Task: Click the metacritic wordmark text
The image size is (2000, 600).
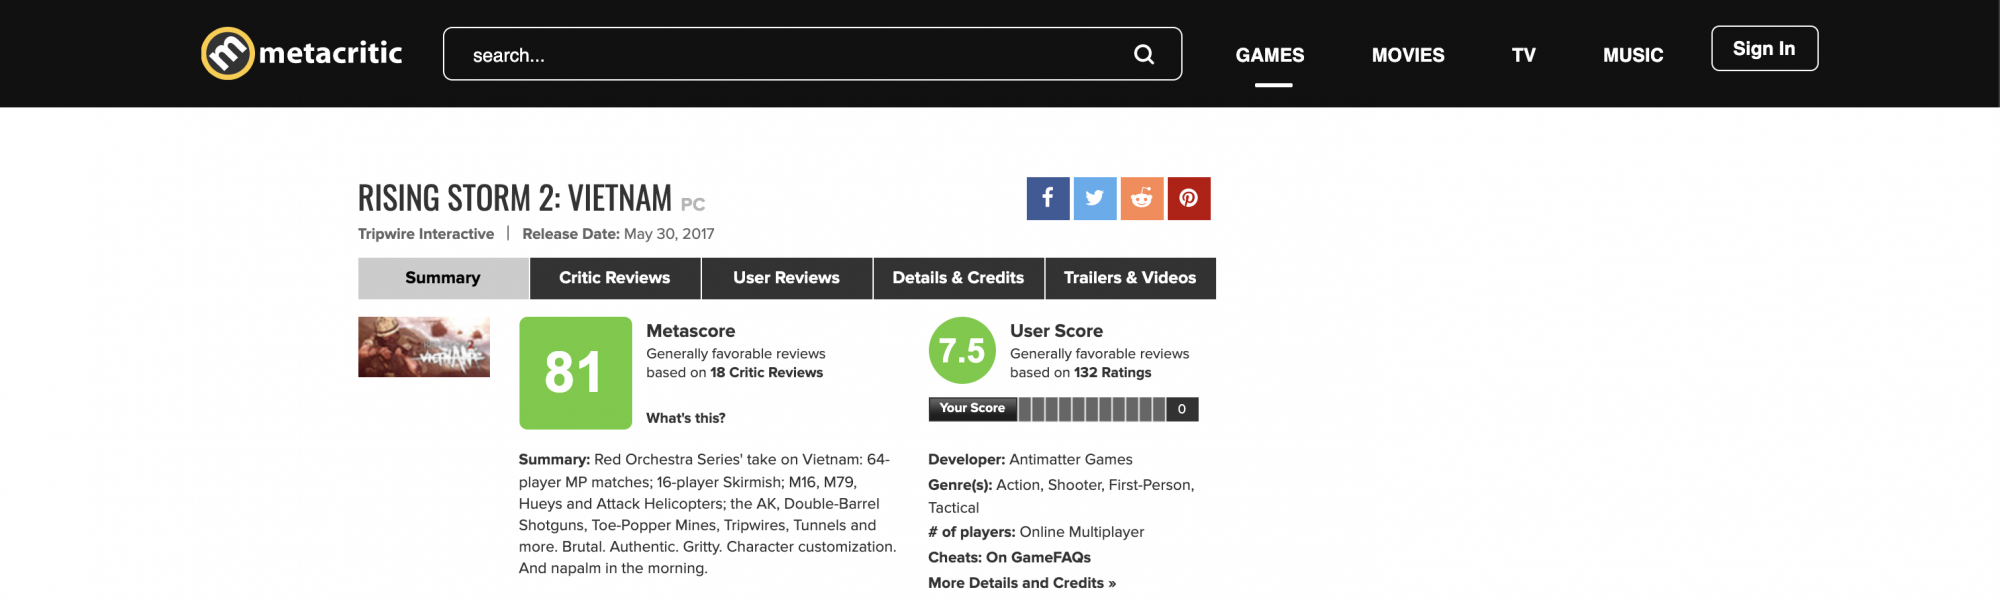Action: coord(330,53)
